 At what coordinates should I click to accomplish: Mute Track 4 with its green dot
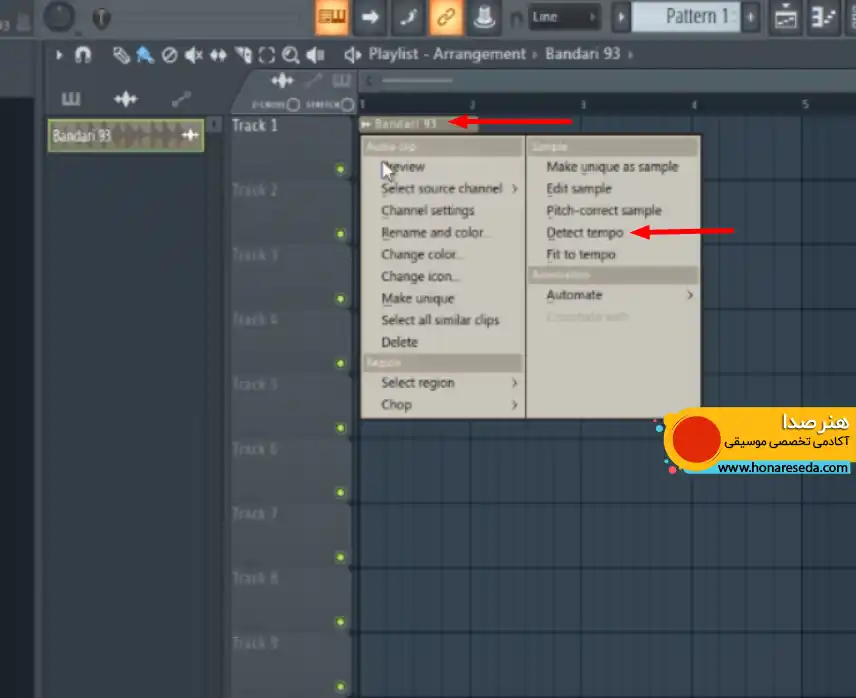[341, 363]
